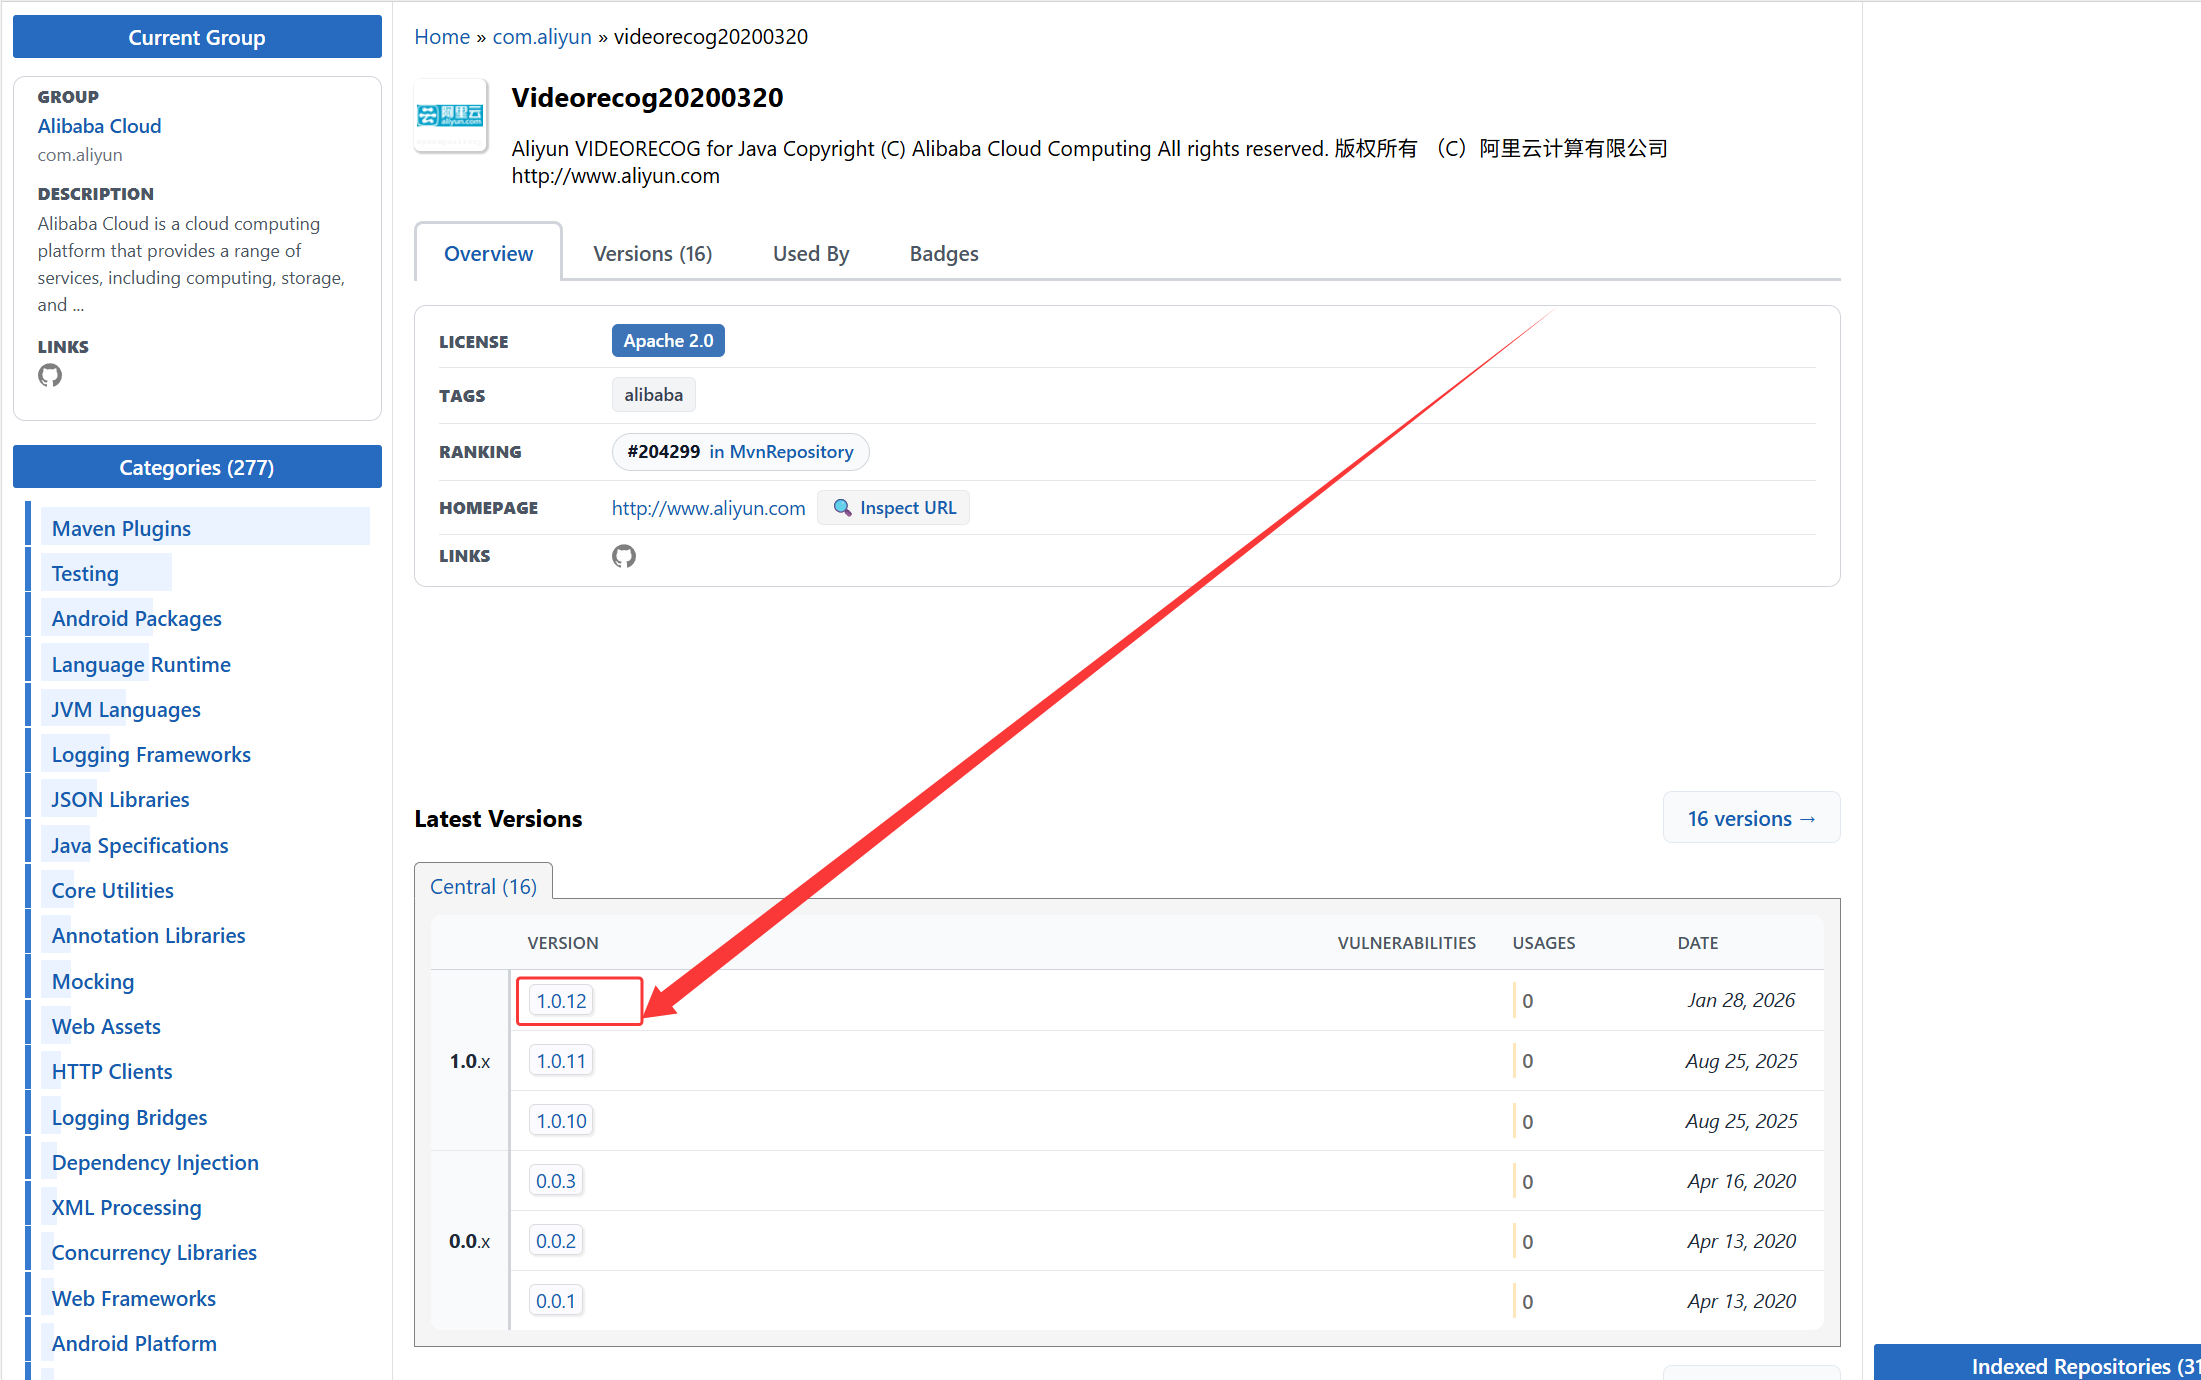This screenshot has height=1380, width=2201.
Task: Open version 1.0.11
Action: pyautogui.click(x=561, y=1061)
